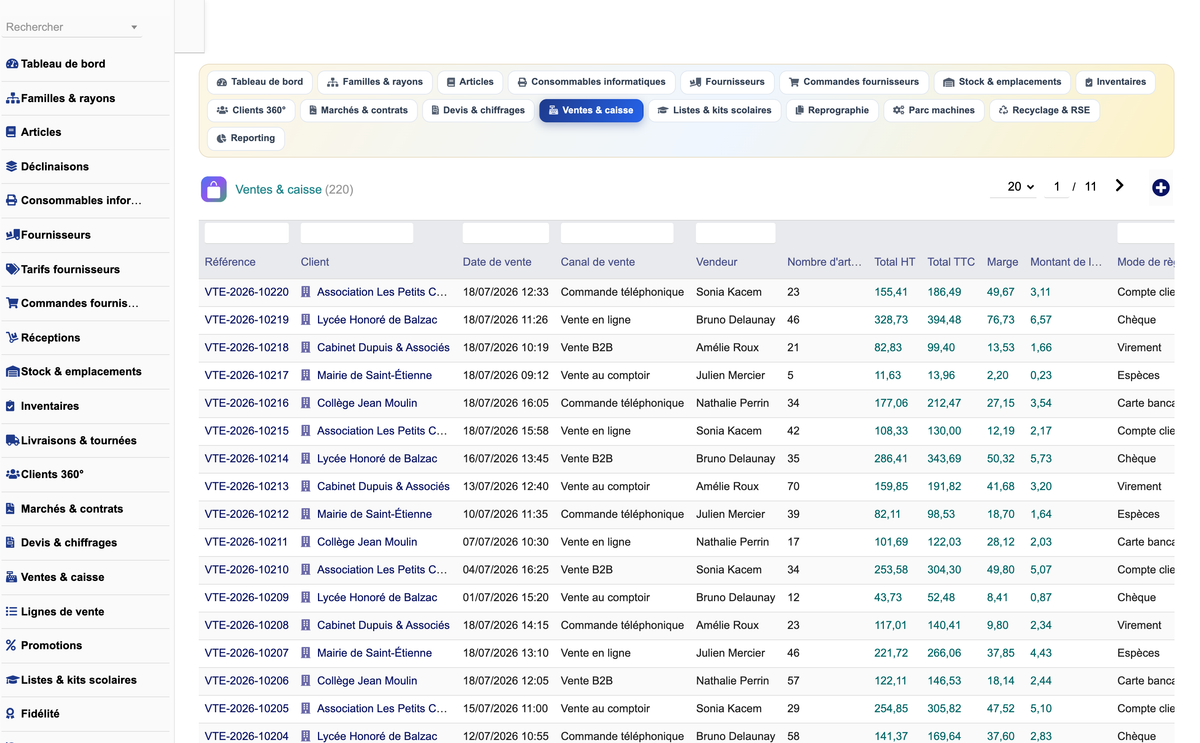
Task: Click the Commandes fournisseurs sidebar cart icon
Action: (x=12, y=303)
